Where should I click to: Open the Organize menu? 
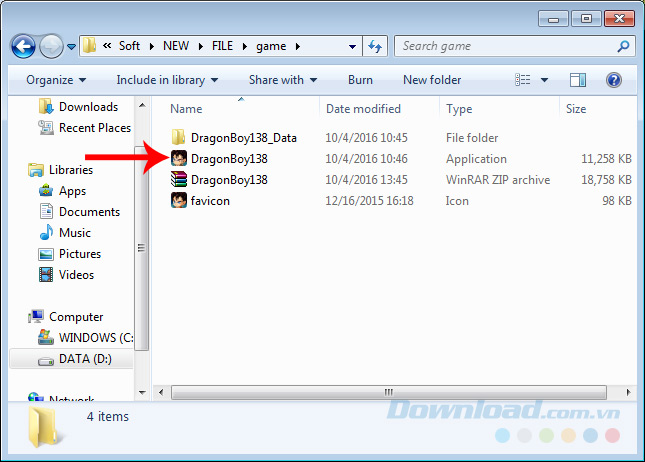(56, 80)
